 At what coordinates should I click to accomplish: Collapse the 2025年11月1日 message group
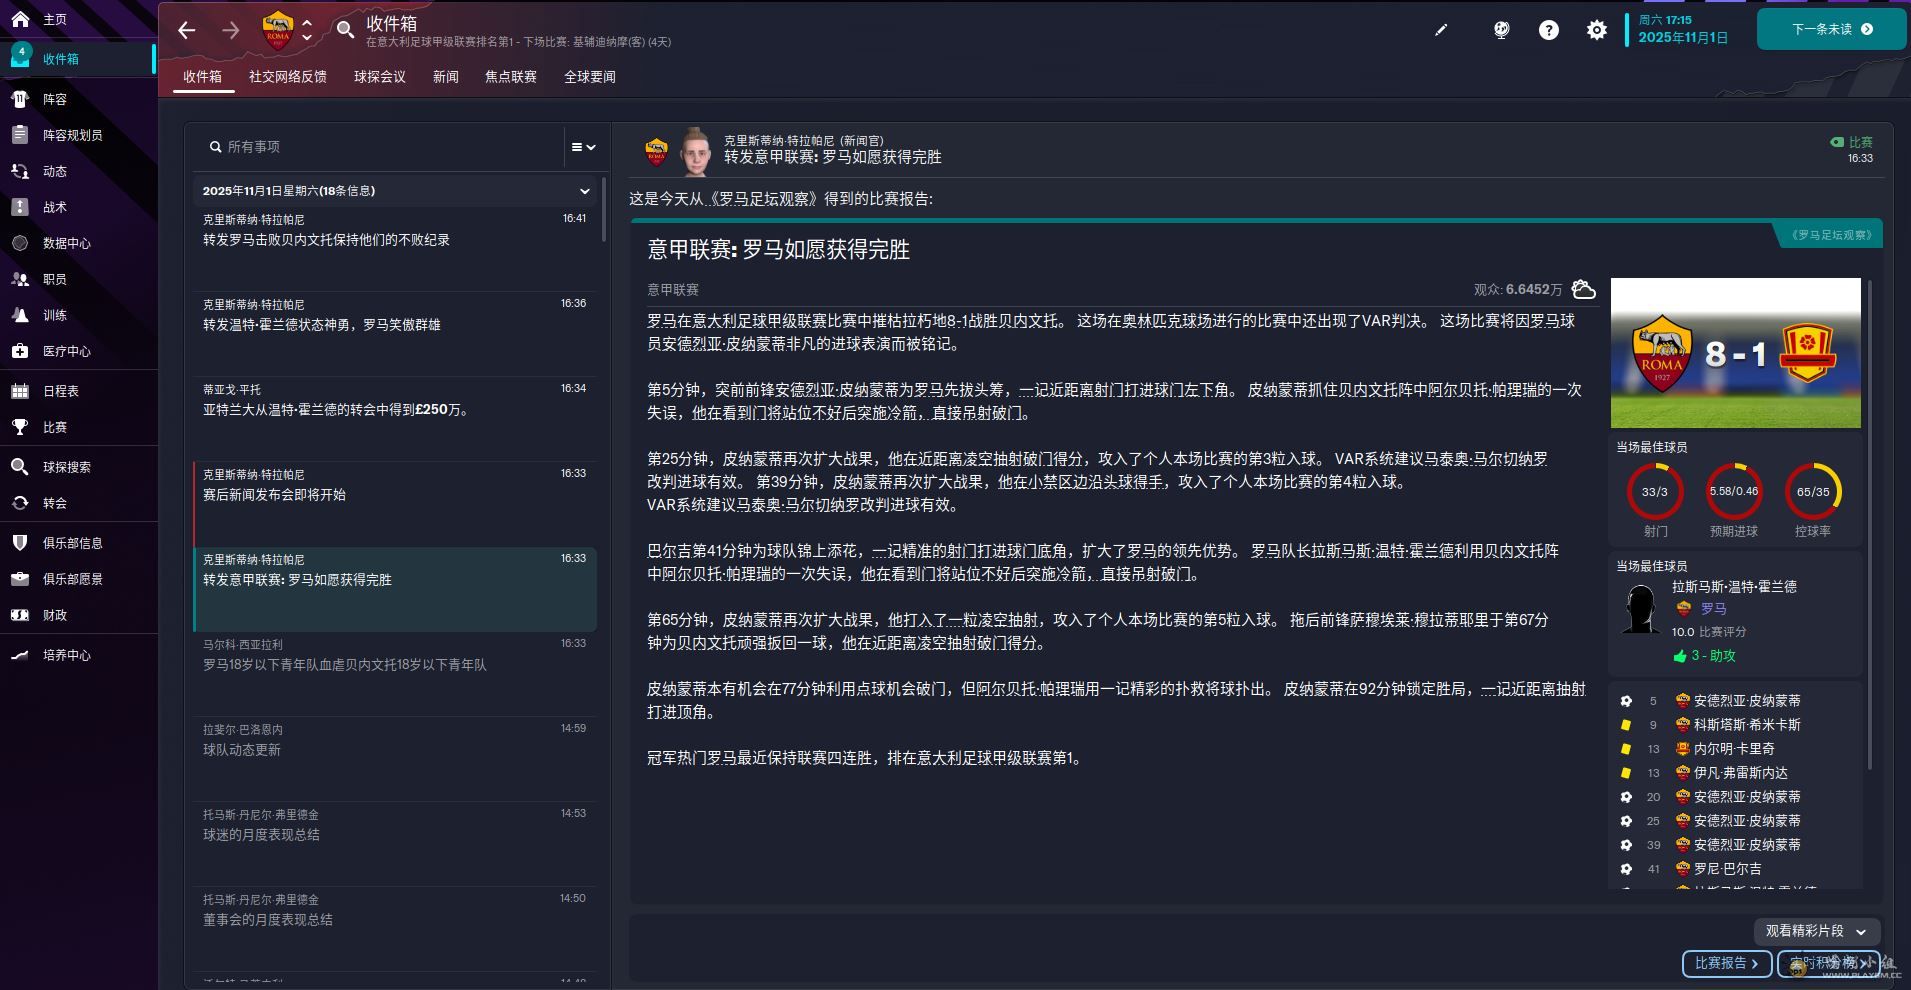585,191
